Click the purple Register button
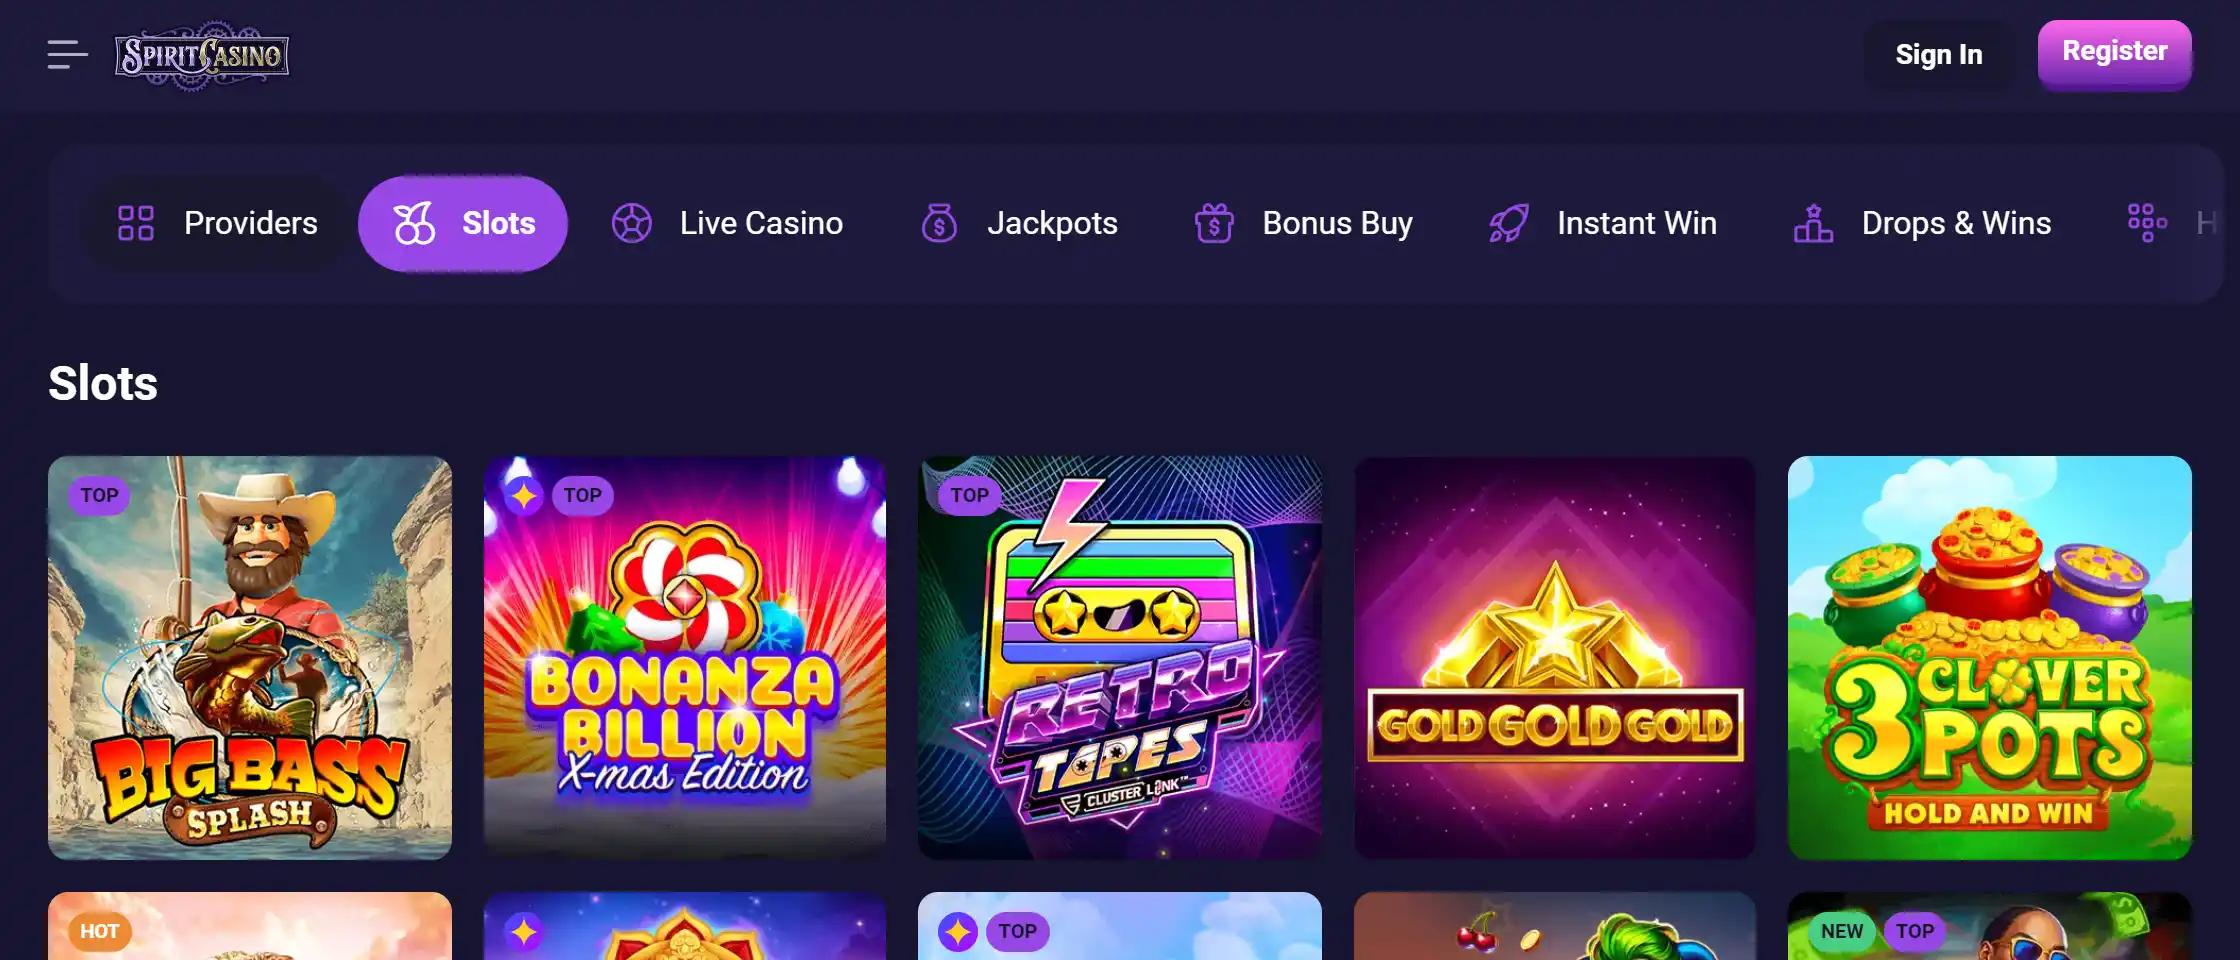 point(2114,53)
